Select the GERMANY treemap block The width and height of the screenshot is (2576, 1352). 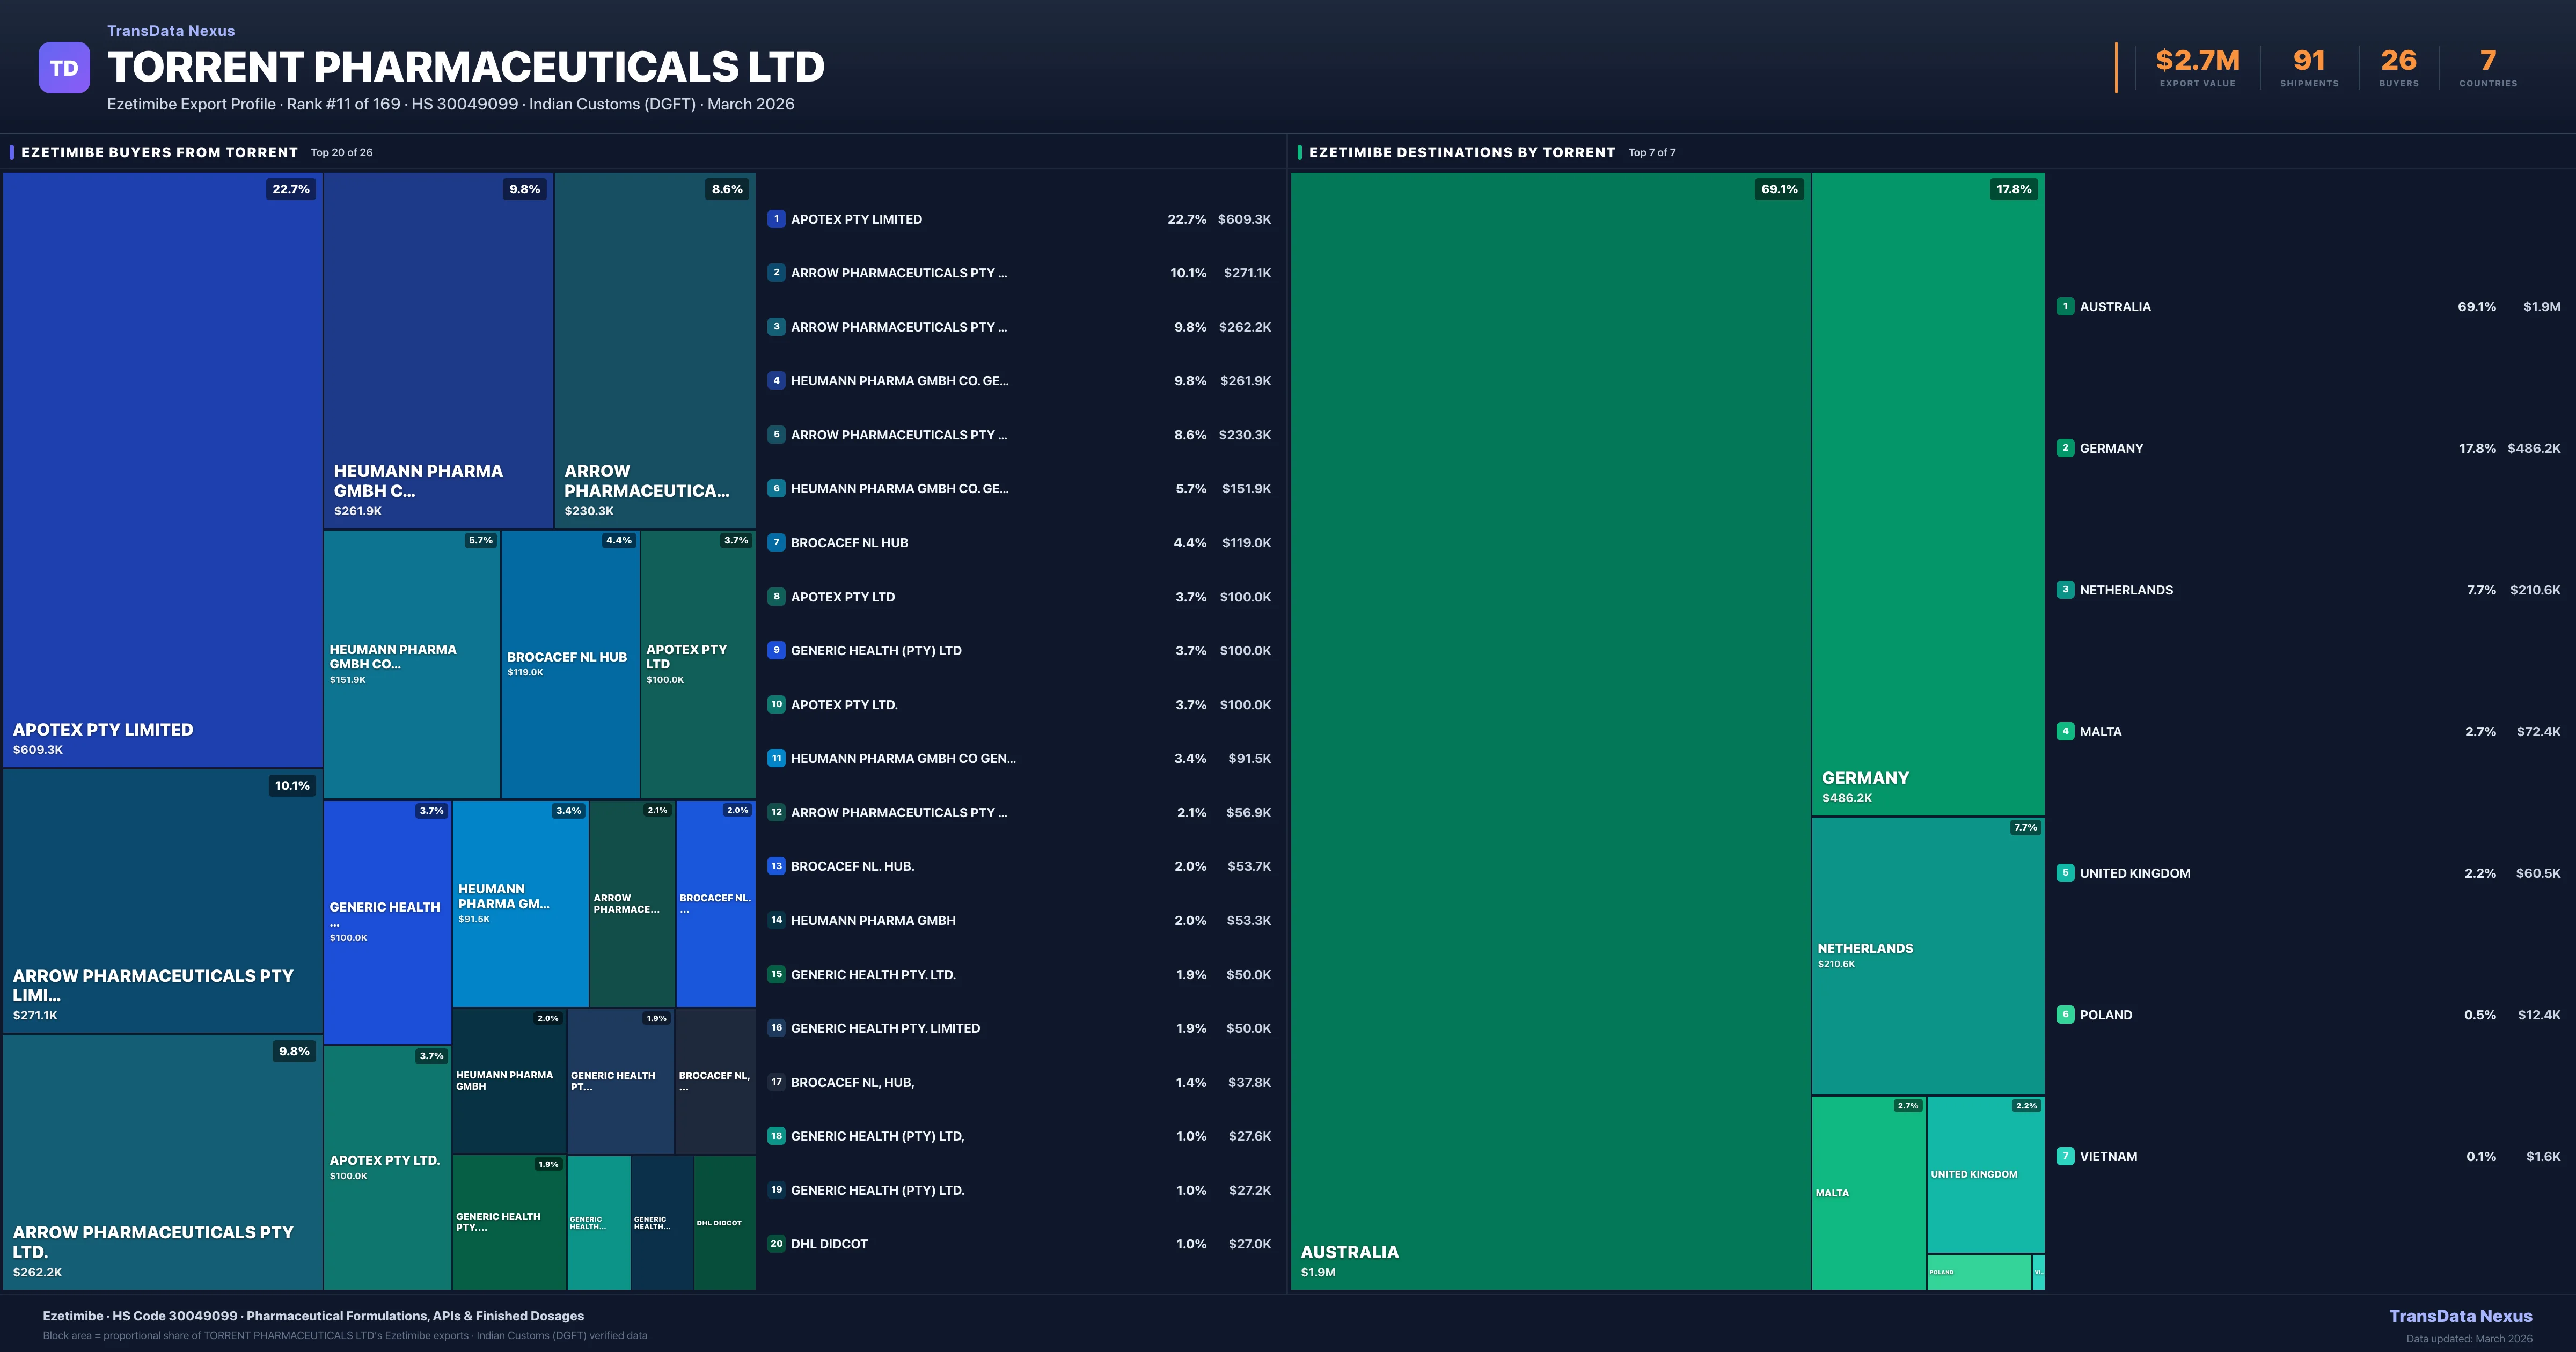1927,494
